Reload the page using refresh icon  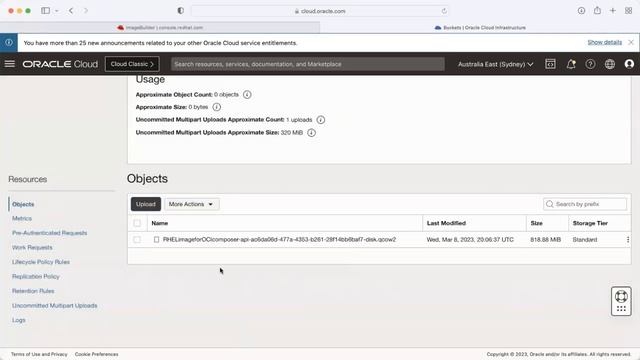point(444,11)
